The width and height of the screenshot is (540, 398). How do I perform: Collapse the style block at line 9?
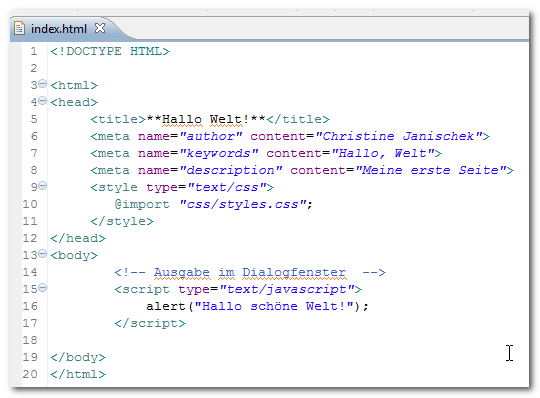42,186
